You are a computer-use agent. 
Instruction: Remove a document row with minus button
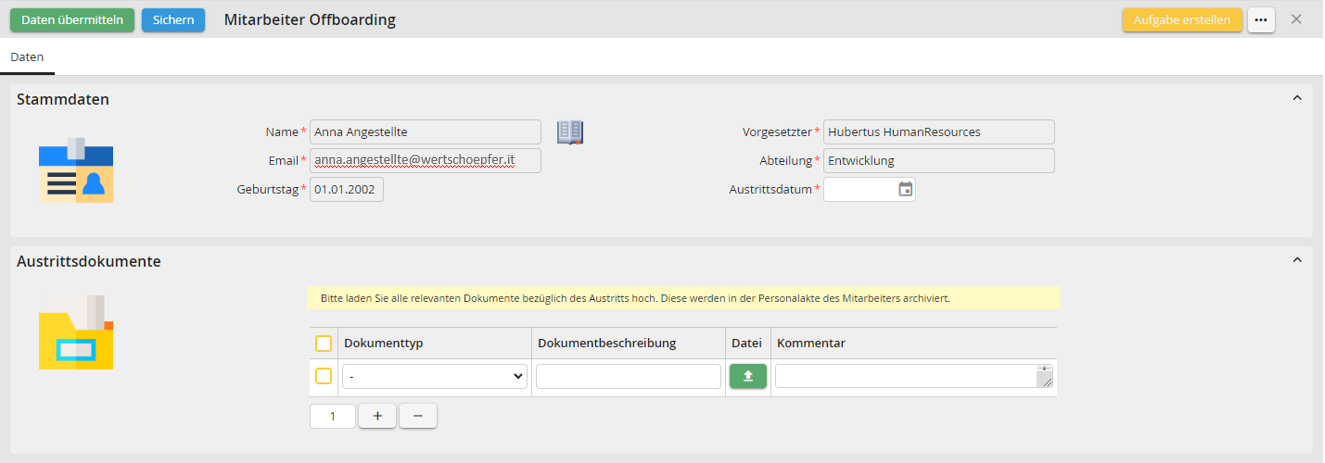pos(418,416)
